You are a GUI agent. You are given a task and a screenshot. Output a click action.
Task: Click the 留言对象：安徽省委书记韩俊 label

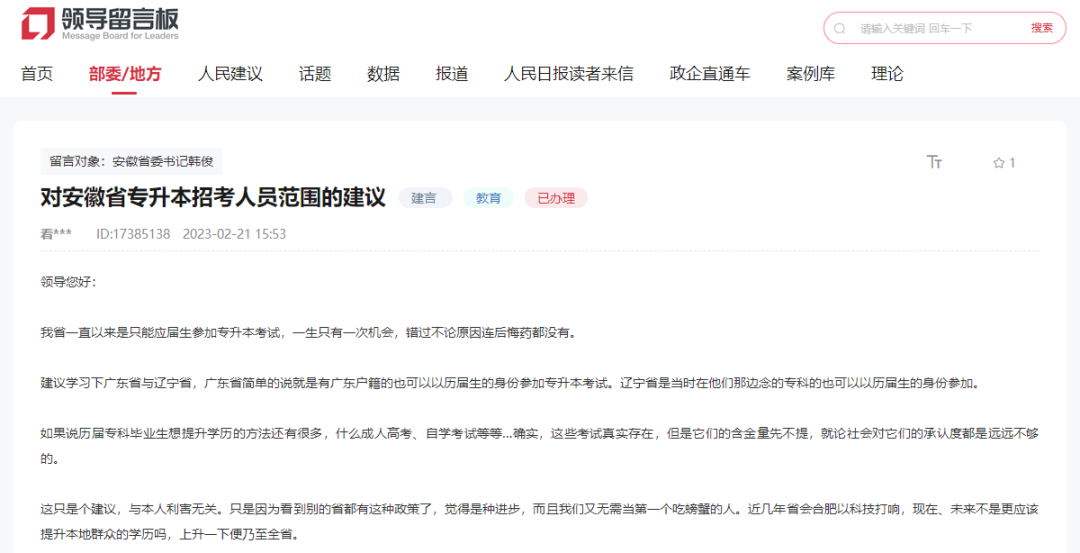tap(132, 162)
